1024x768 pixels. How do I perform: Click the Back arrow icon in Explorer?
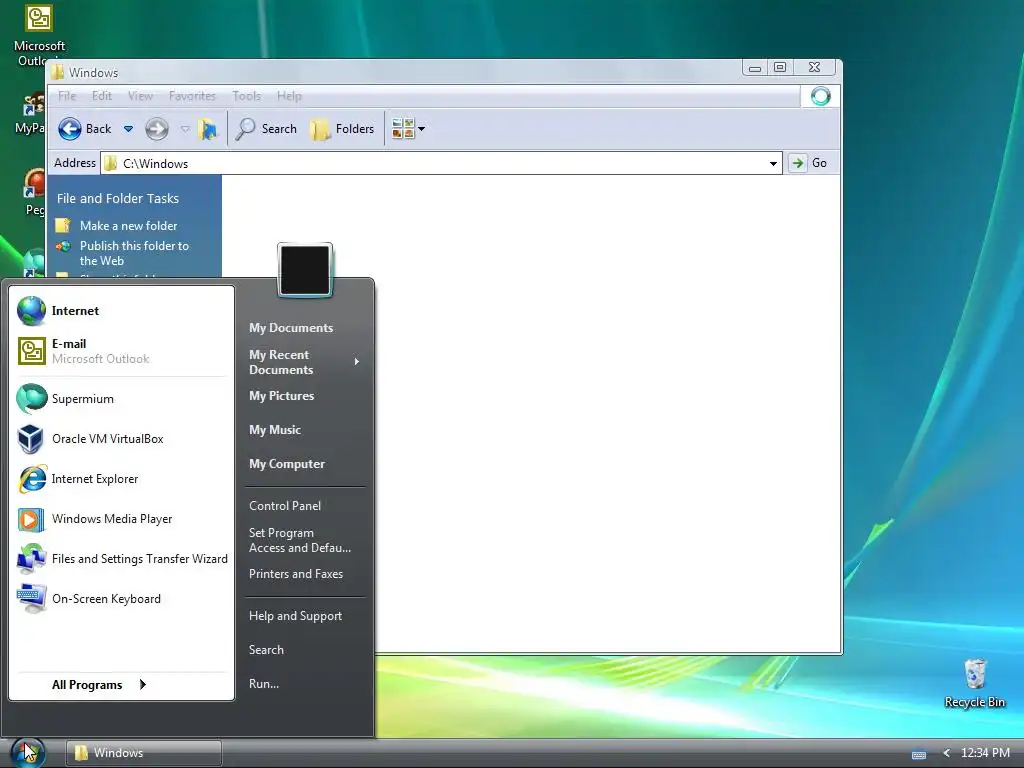70,129
